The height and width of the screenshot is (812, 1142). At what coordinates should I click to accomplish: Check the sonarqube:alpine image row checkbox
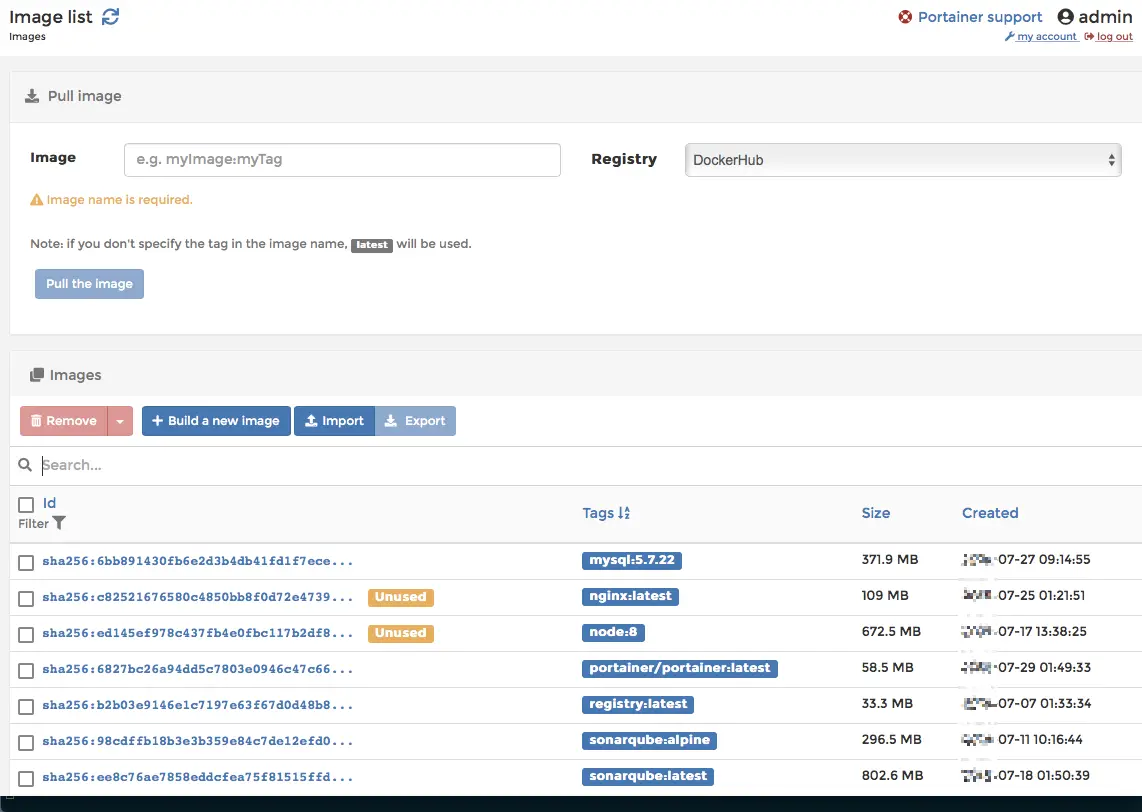(x=26, y=743)
